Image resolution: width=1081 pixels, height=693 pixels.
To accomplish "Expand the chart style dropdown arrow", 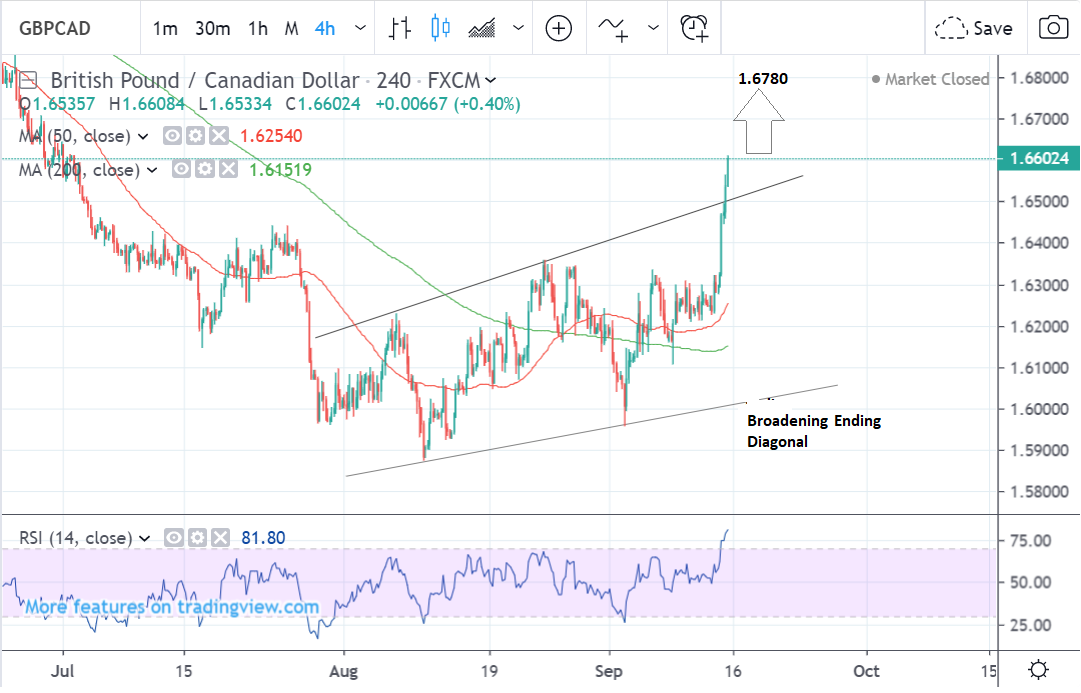I will tap(518, 28).
